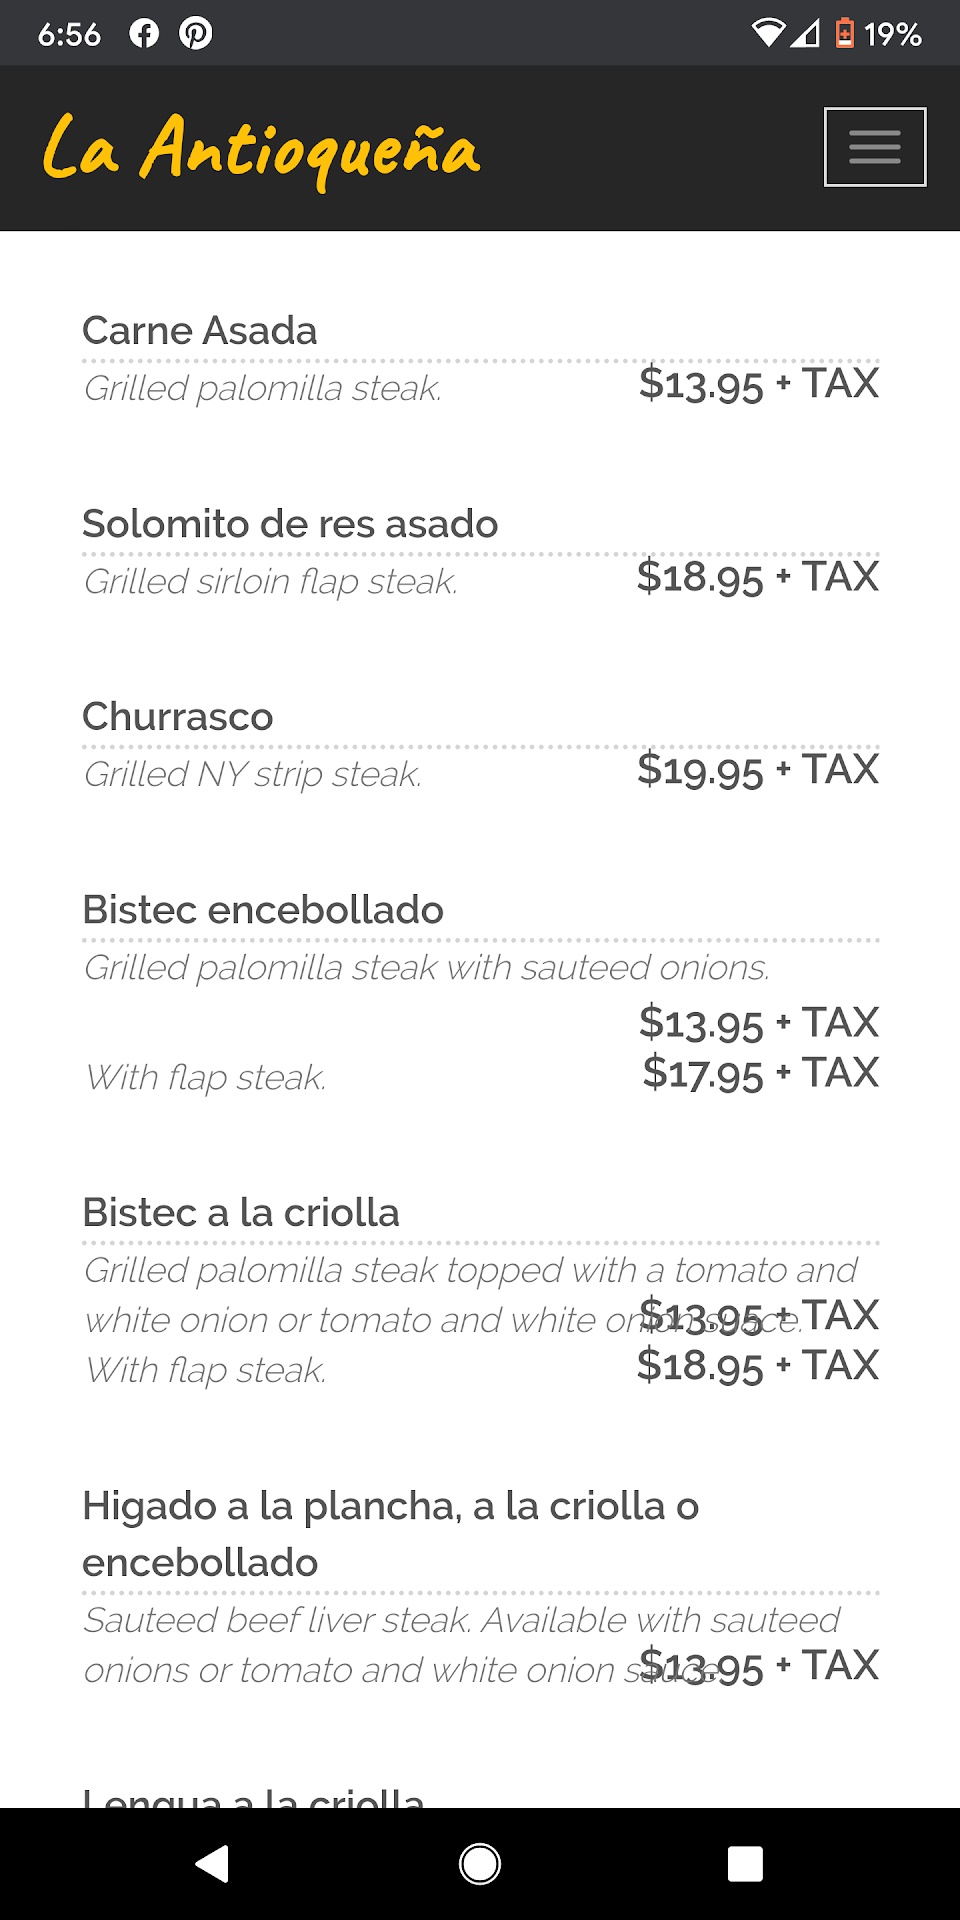Open the hamburger navigation menu
The height and width of the screenshot is (1920, 960).
tap(874, 147)
